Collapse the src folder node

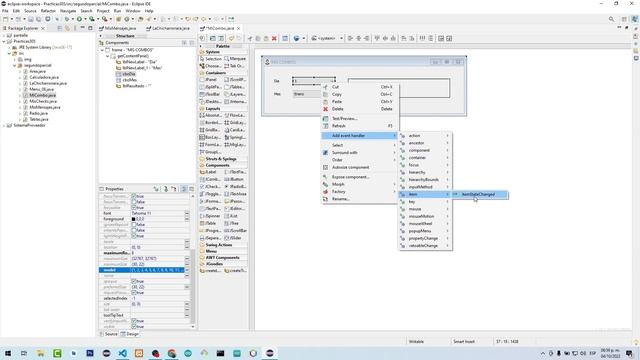click(x=9, y=53)
